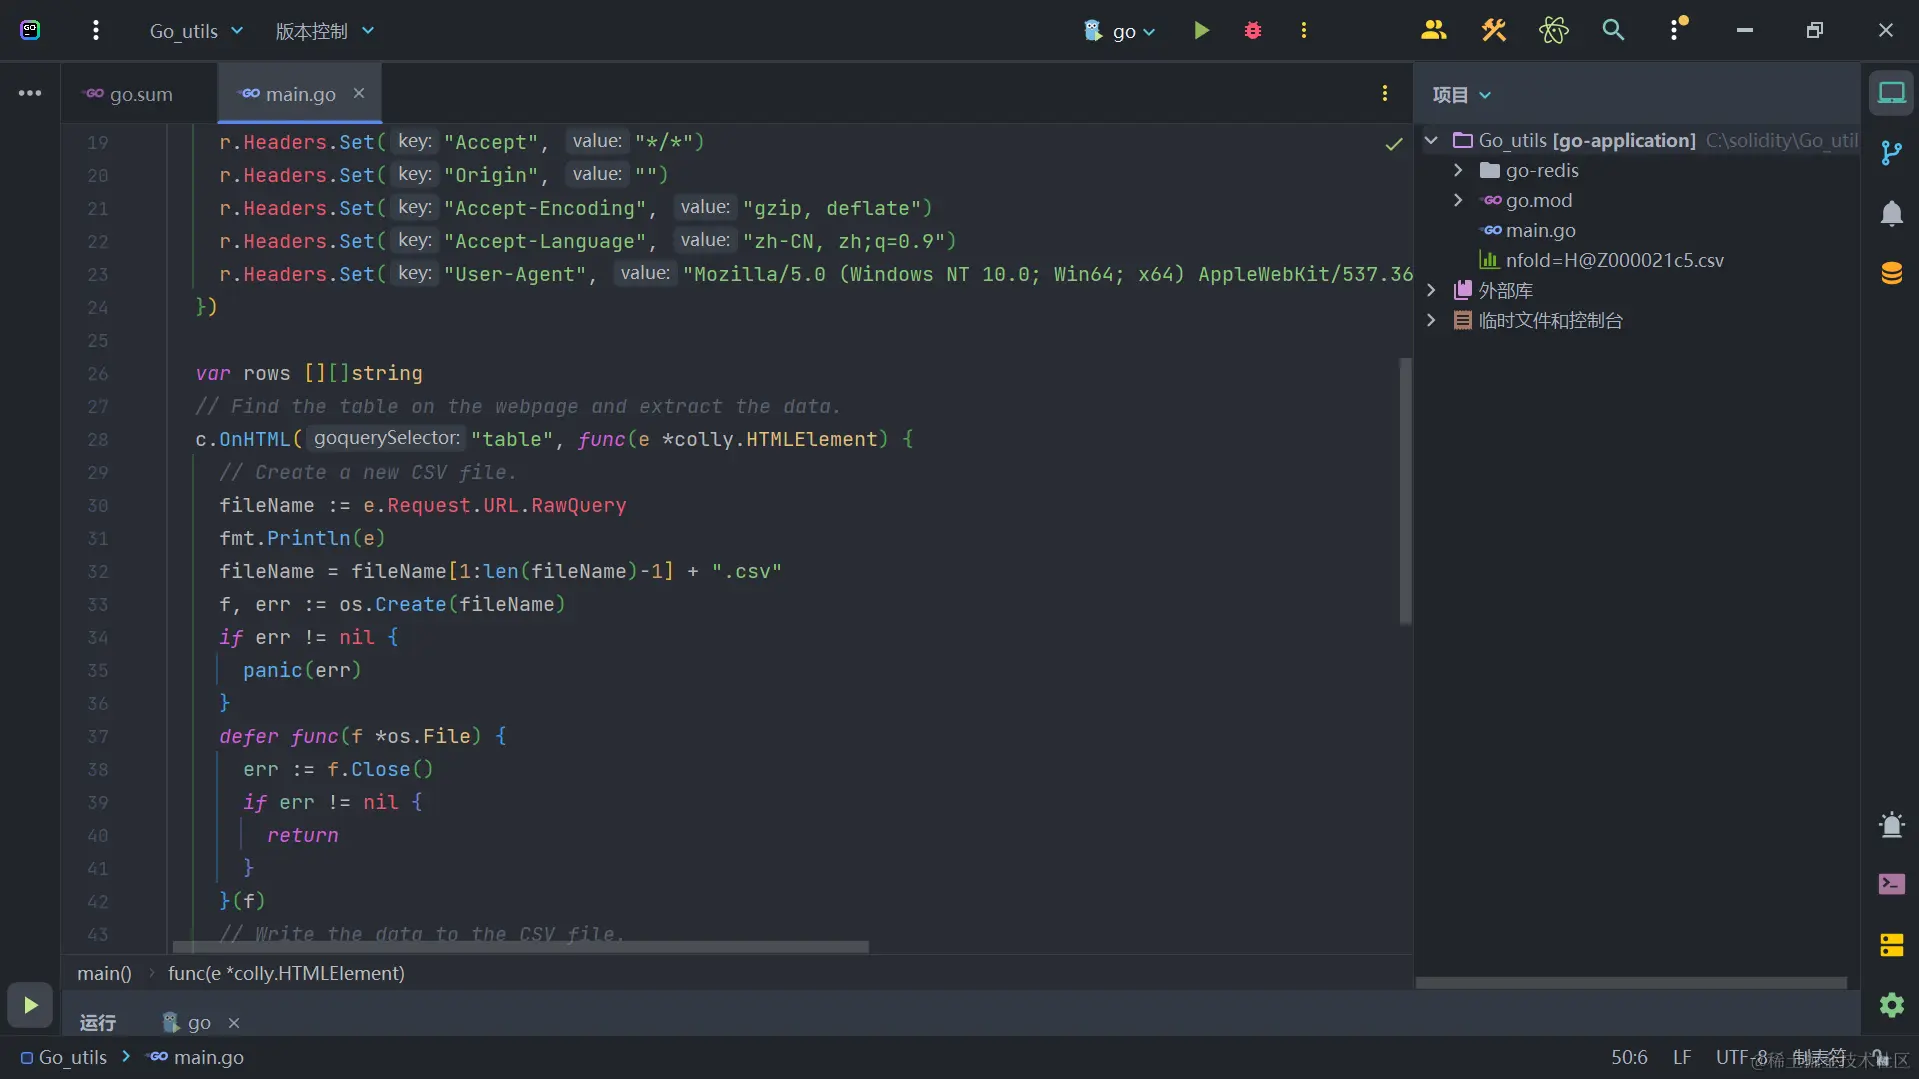This screenshot has height=1079, width=1919.
Task: Click the Run tool window play button
Action: click(30, 1005)
